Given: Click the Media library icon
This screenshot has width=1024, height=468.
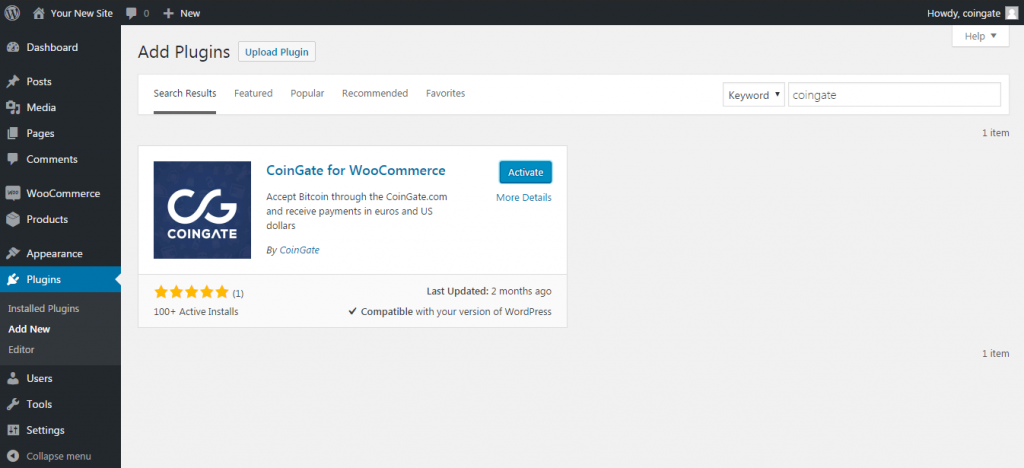Looking at the screenshot, I should pos(12,108).
